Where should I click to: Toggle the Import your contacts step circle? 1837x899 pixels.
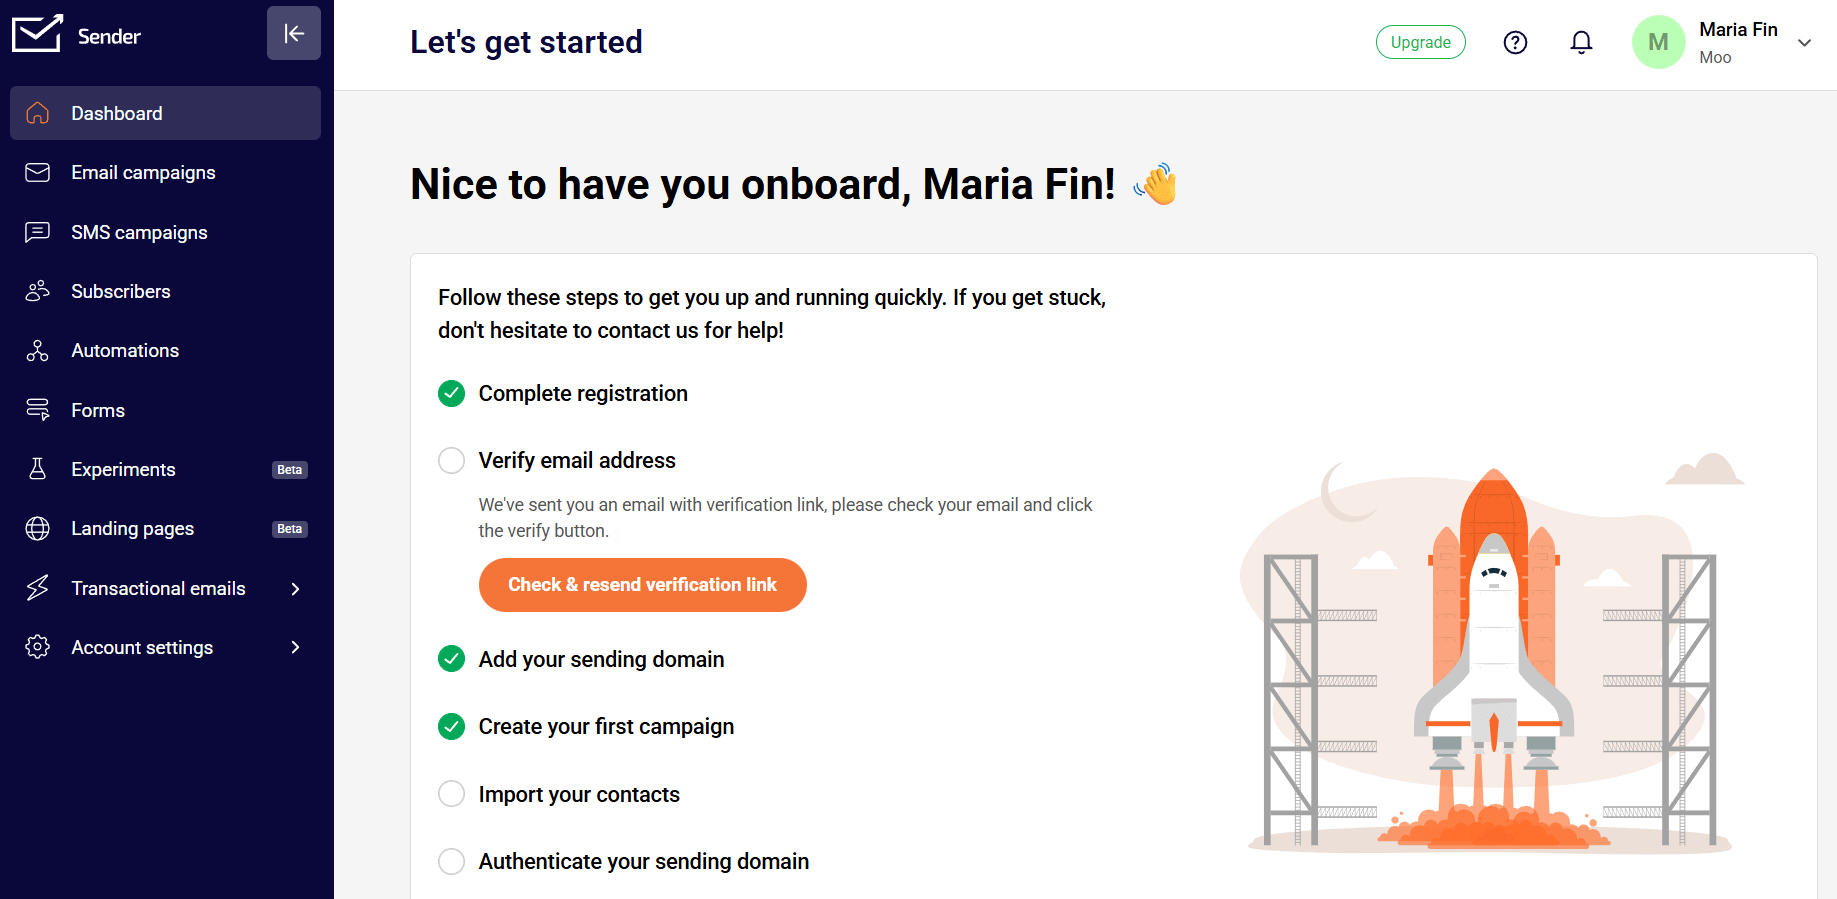(452, 794)
